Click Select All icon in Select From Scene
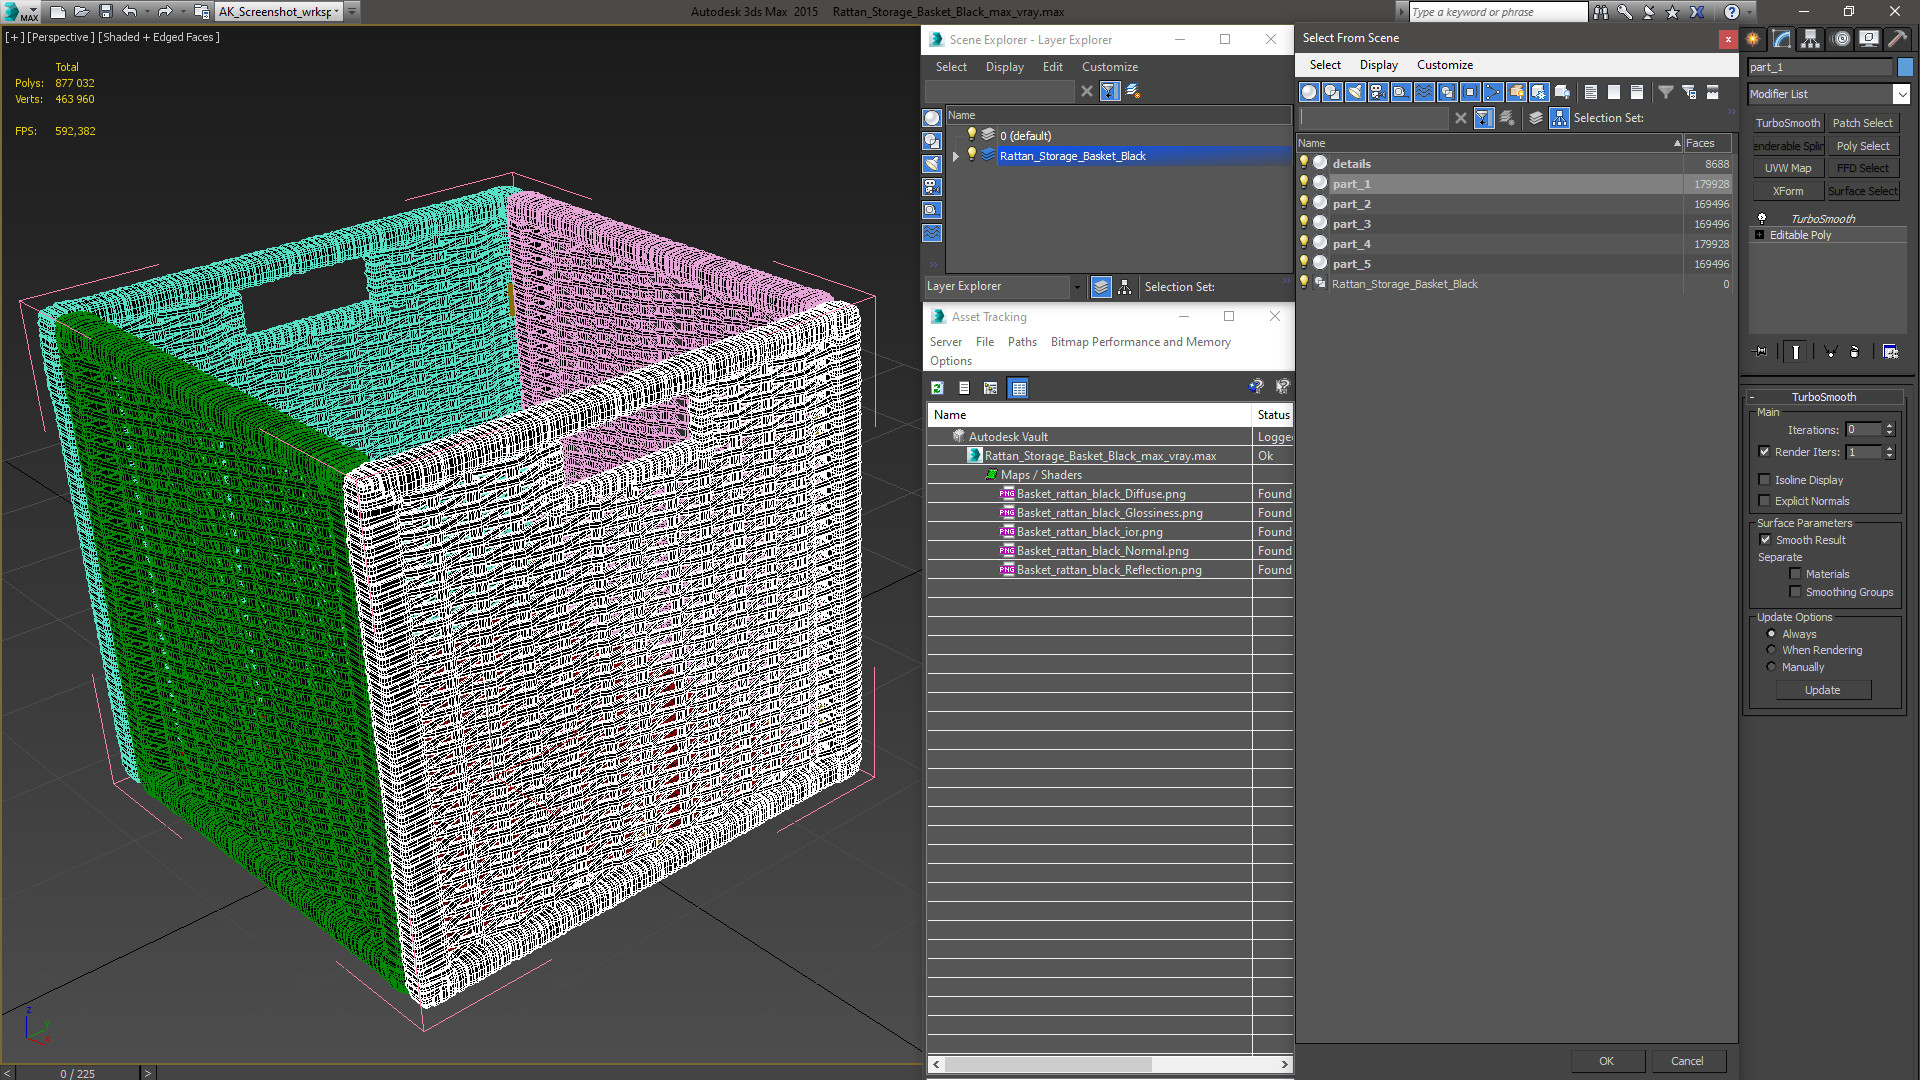The height and width of the screenshot is (1080, 1920). [x=1591, y=92]
